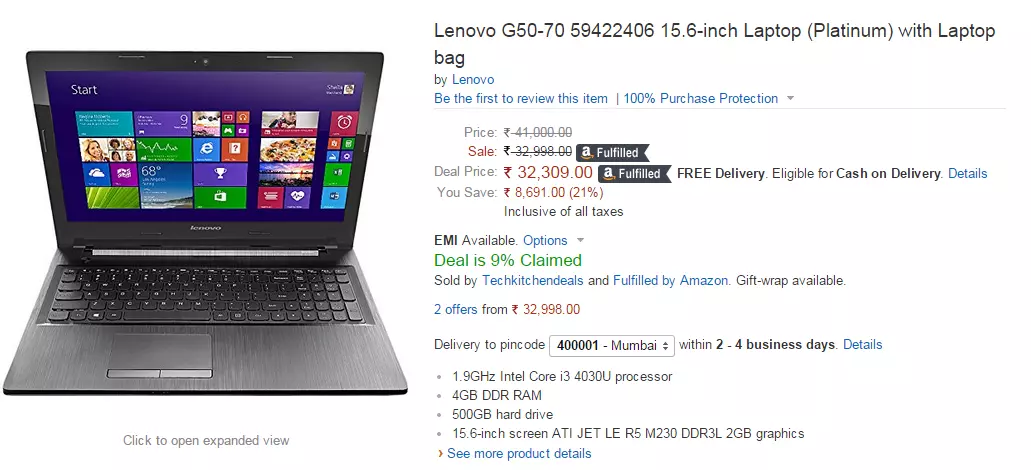Image resolution: width=1031 pixels, height=470 pixels.
Task: Click the Click to open expanded view text
Action: coord(206,440)
